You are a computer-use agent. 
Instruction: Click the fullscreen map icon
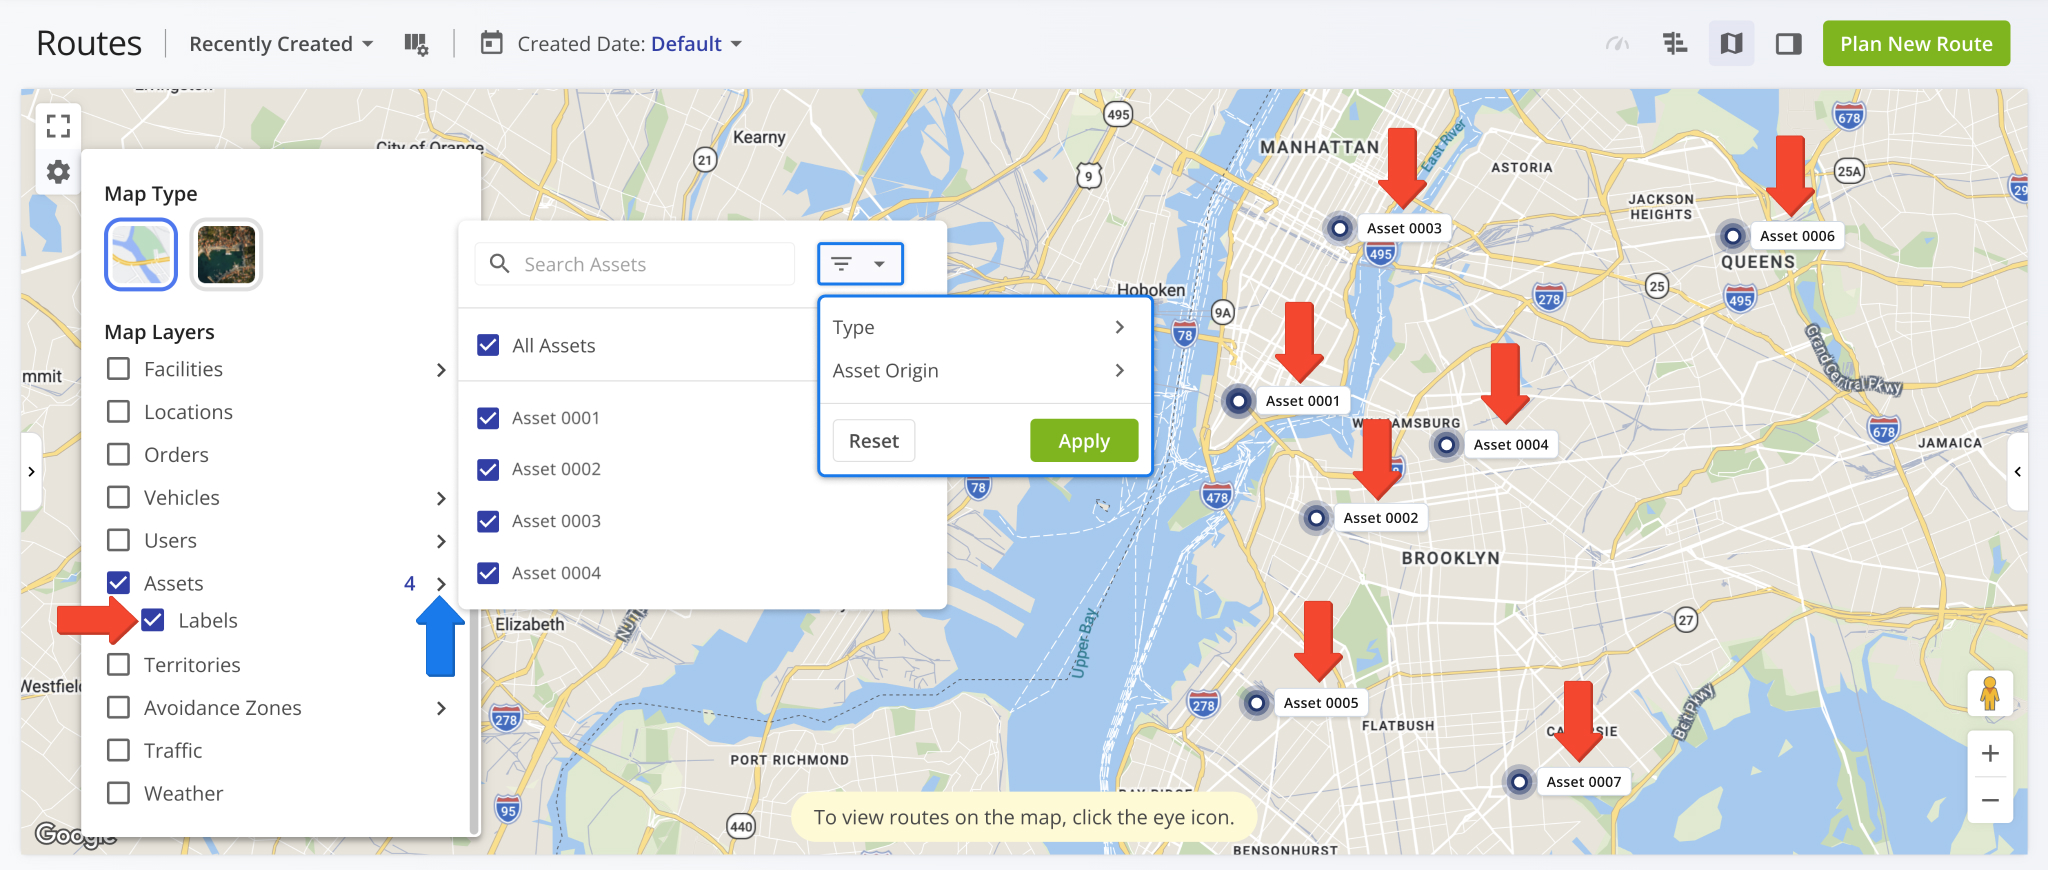[x=58, y=126]
